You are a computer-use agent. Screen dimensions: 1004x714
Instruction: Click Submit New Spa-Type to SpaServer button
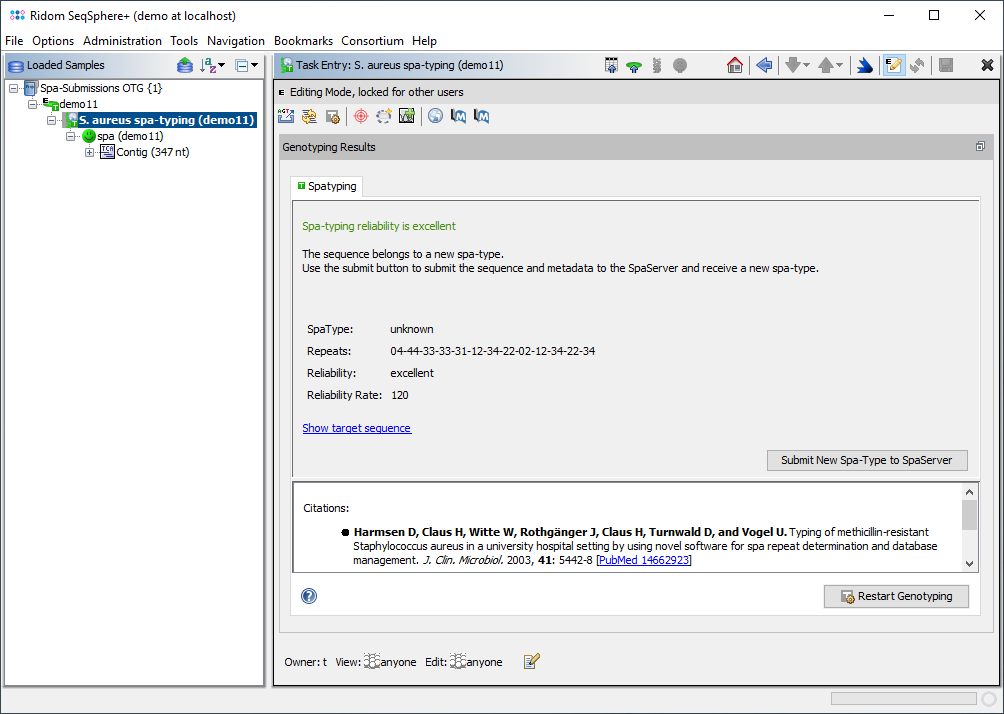(866, 460)
